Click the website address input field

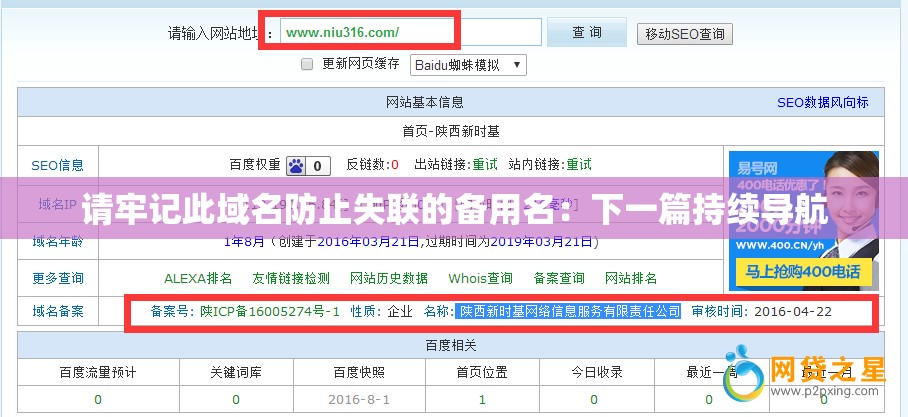411,32
